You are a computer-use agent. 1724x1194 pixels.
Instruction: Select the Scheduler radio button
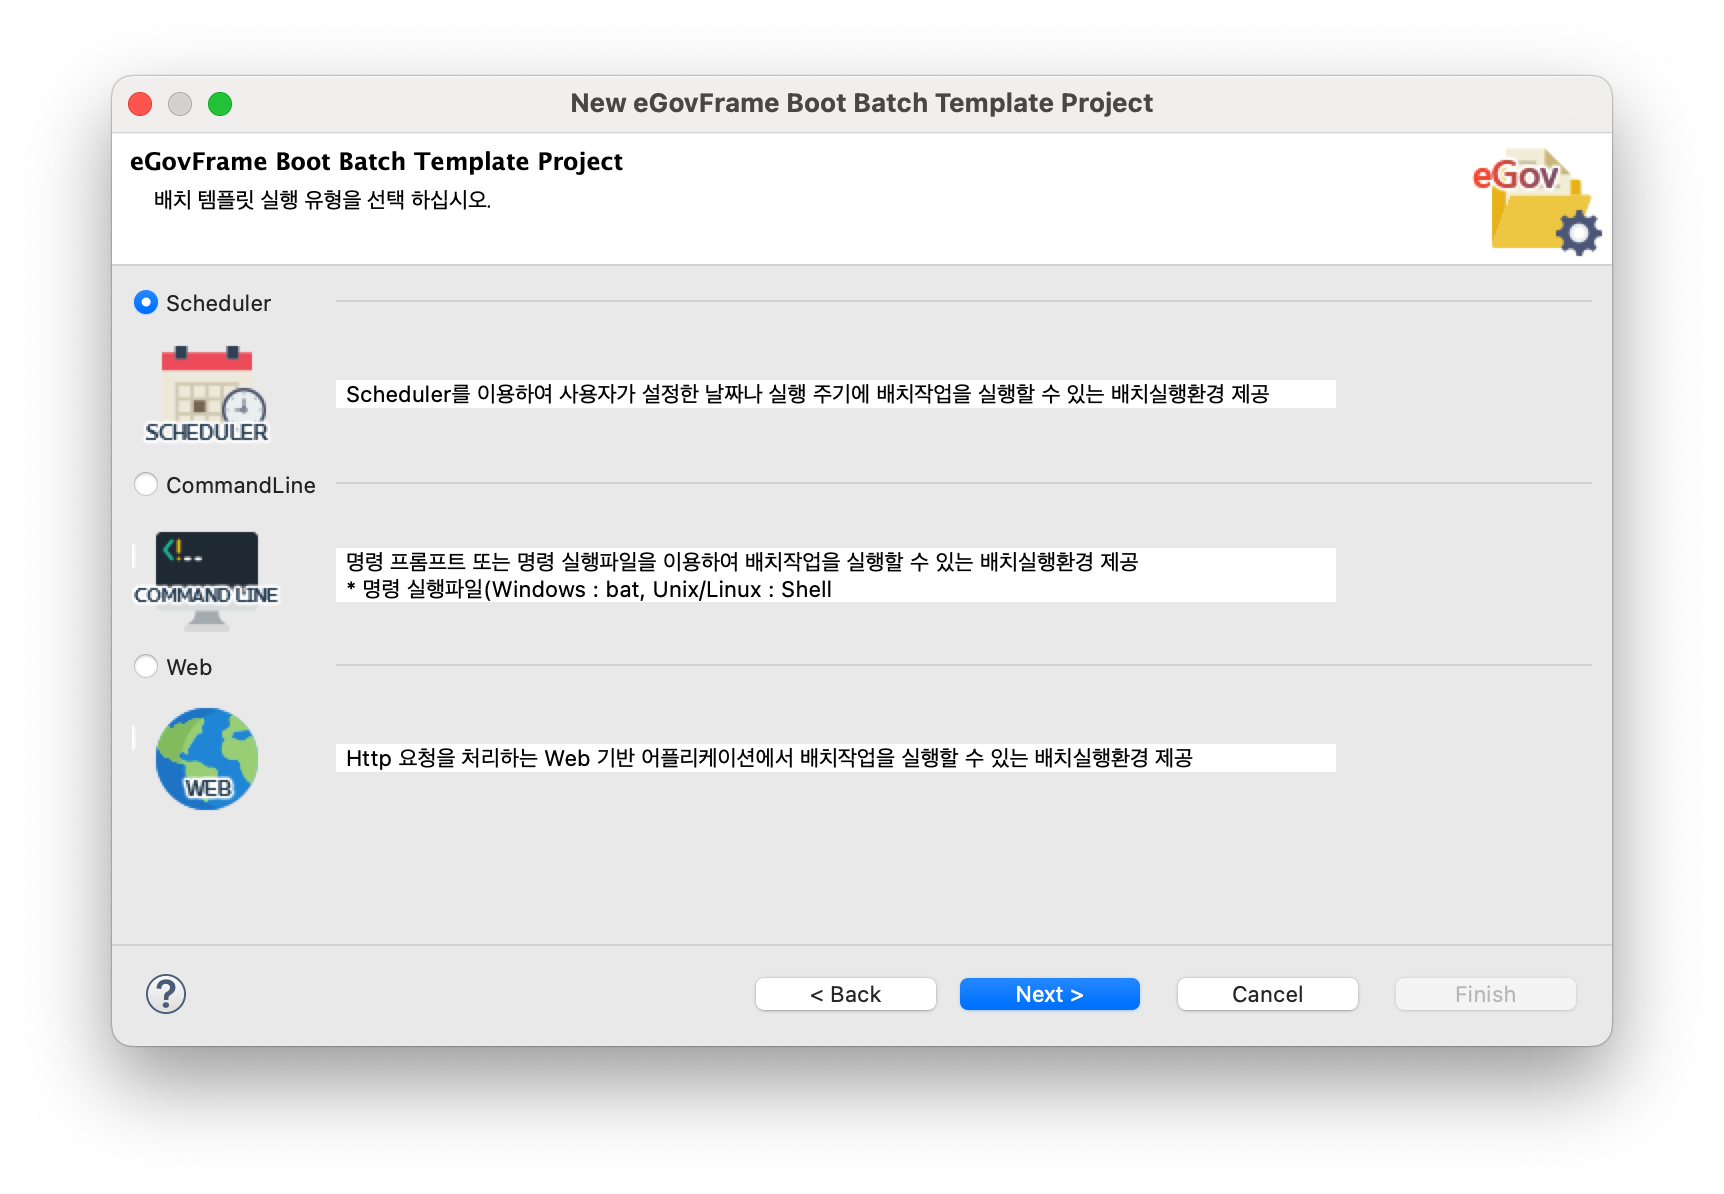click(x=146, y=302)
